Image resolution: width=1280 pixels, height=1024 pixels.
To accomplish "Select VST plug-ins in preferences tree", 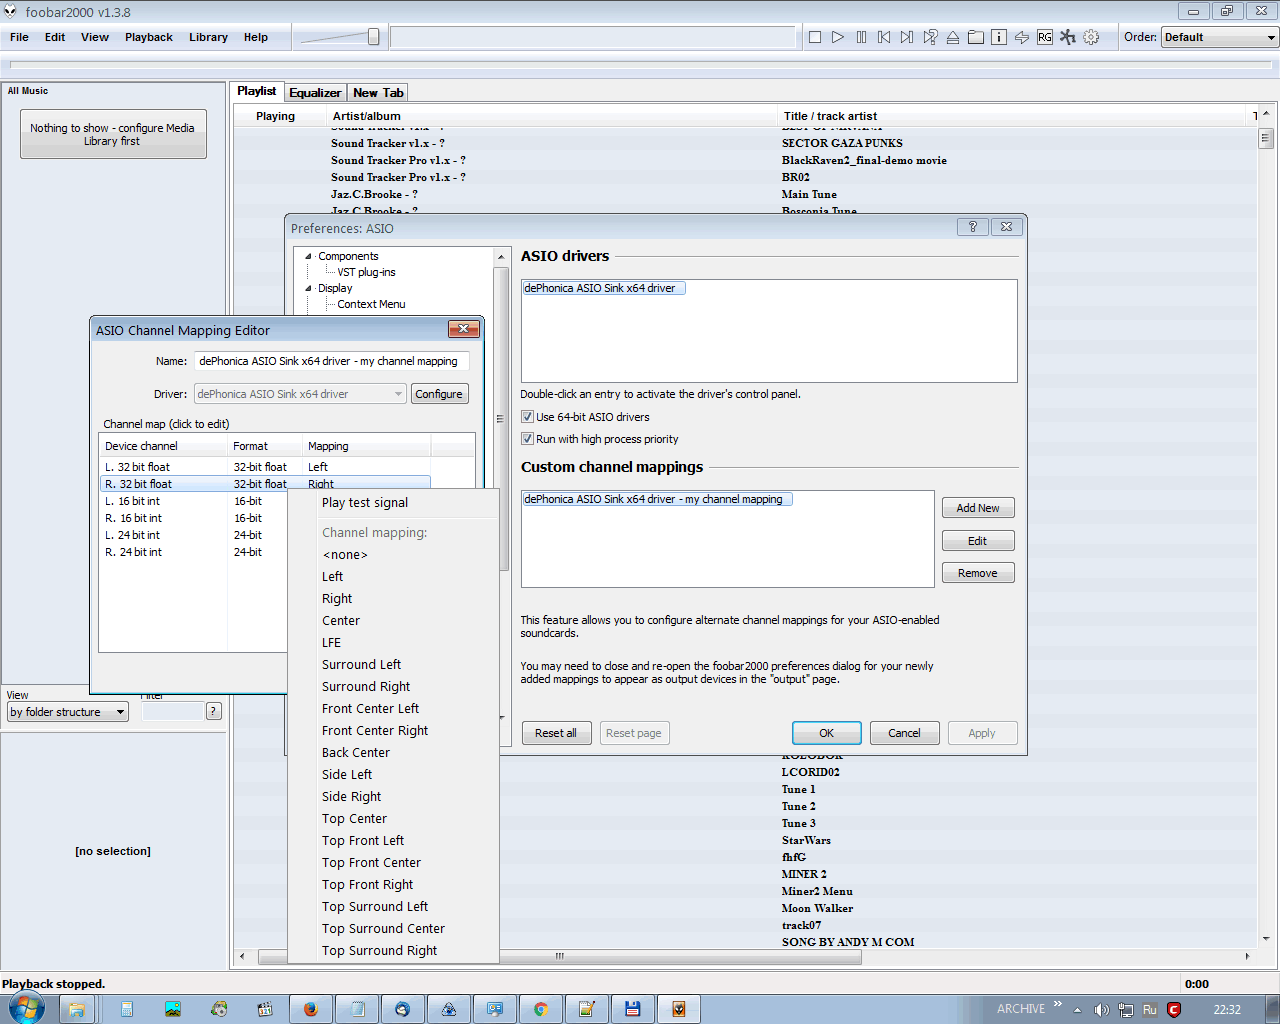I will [x=366, y=272].
